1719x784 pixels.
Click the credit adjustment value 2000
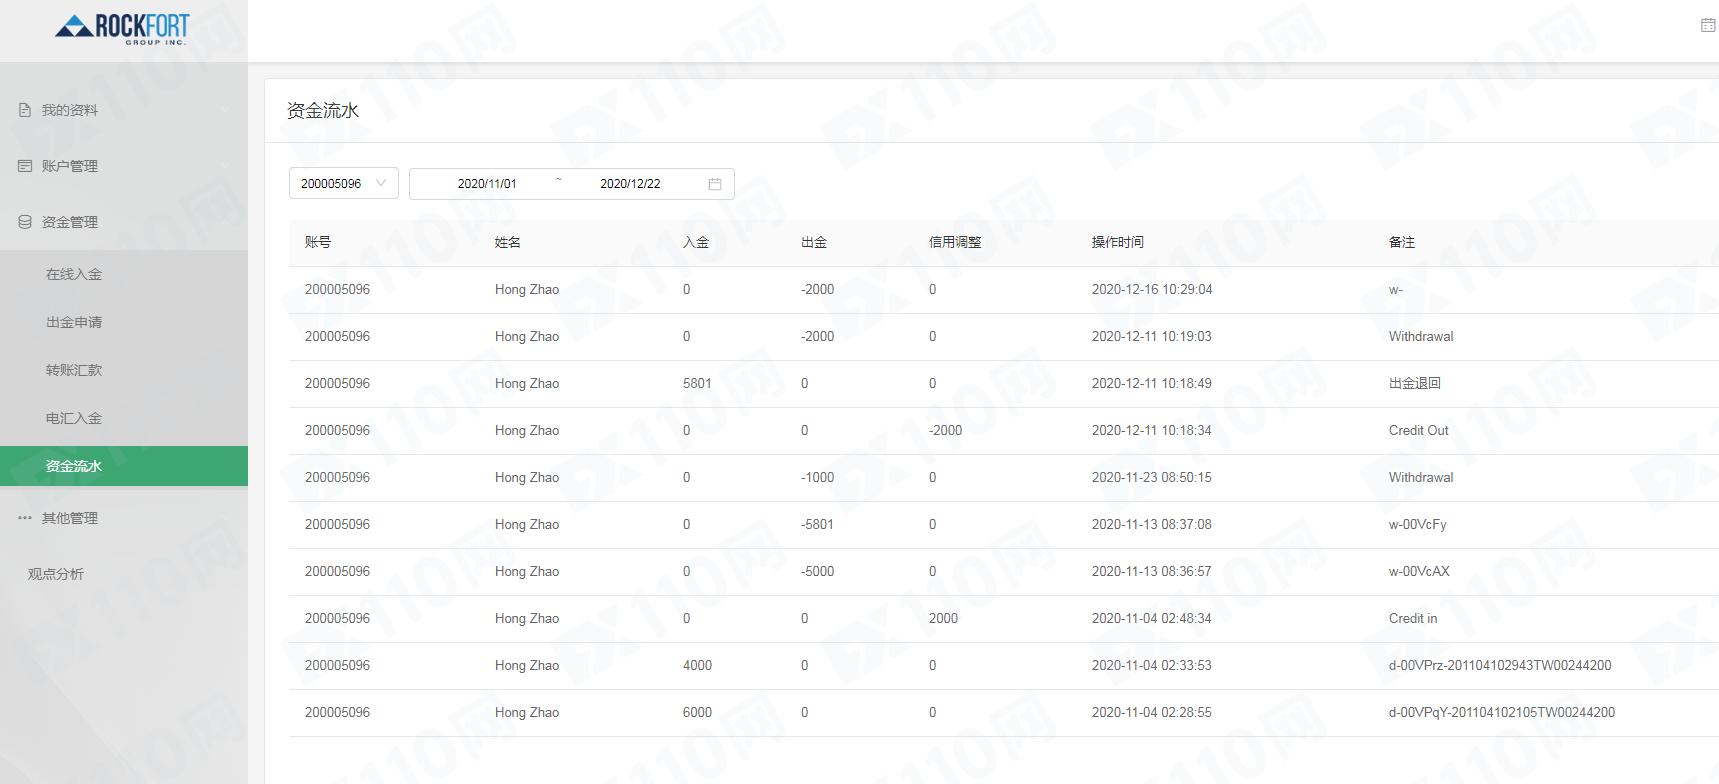coord(943,619)
